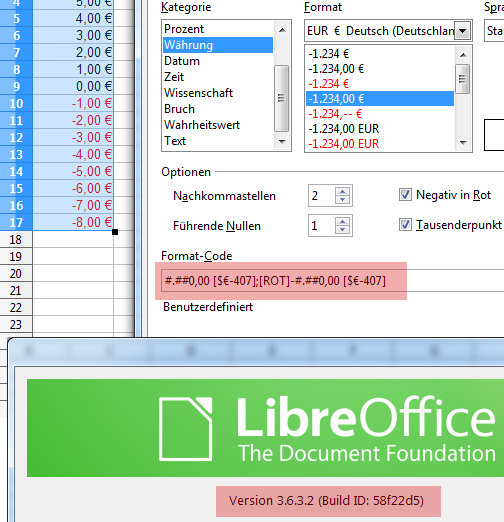Select row header 5
Viewport: 504px width, 522px height.
point(16,19)
